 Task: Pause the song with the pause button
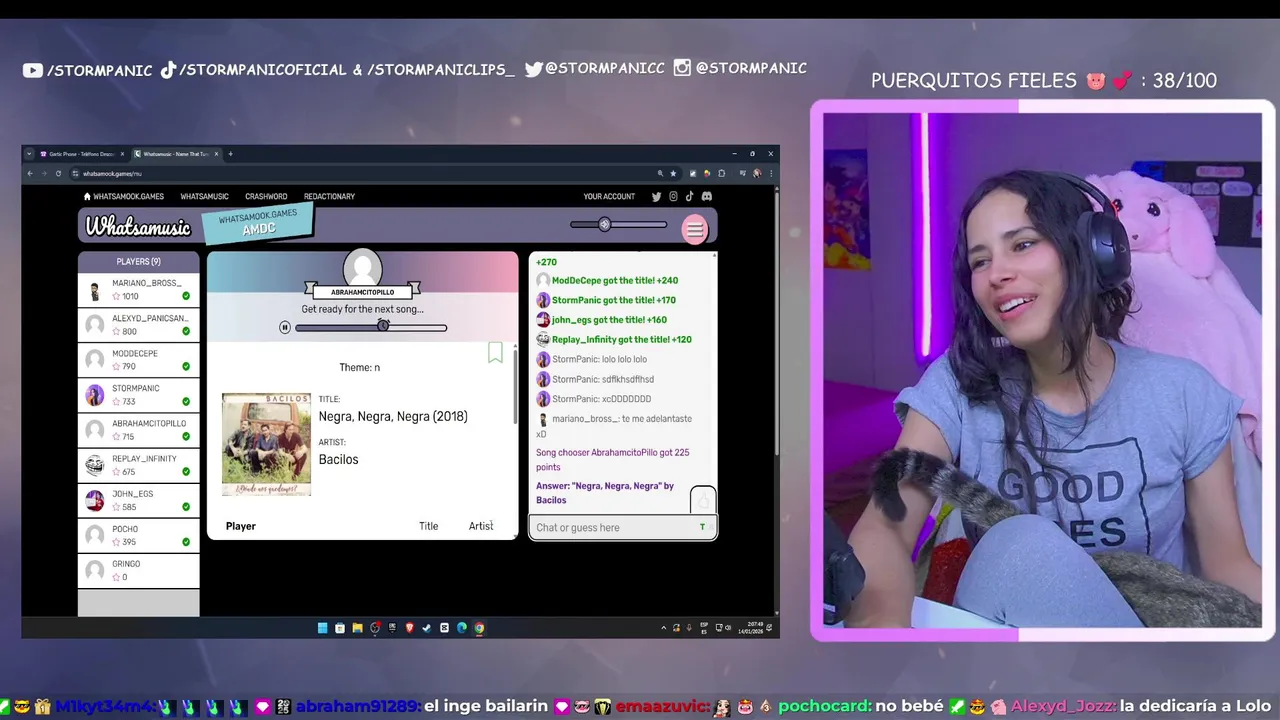pyautogui.click(x=285, y=327)
